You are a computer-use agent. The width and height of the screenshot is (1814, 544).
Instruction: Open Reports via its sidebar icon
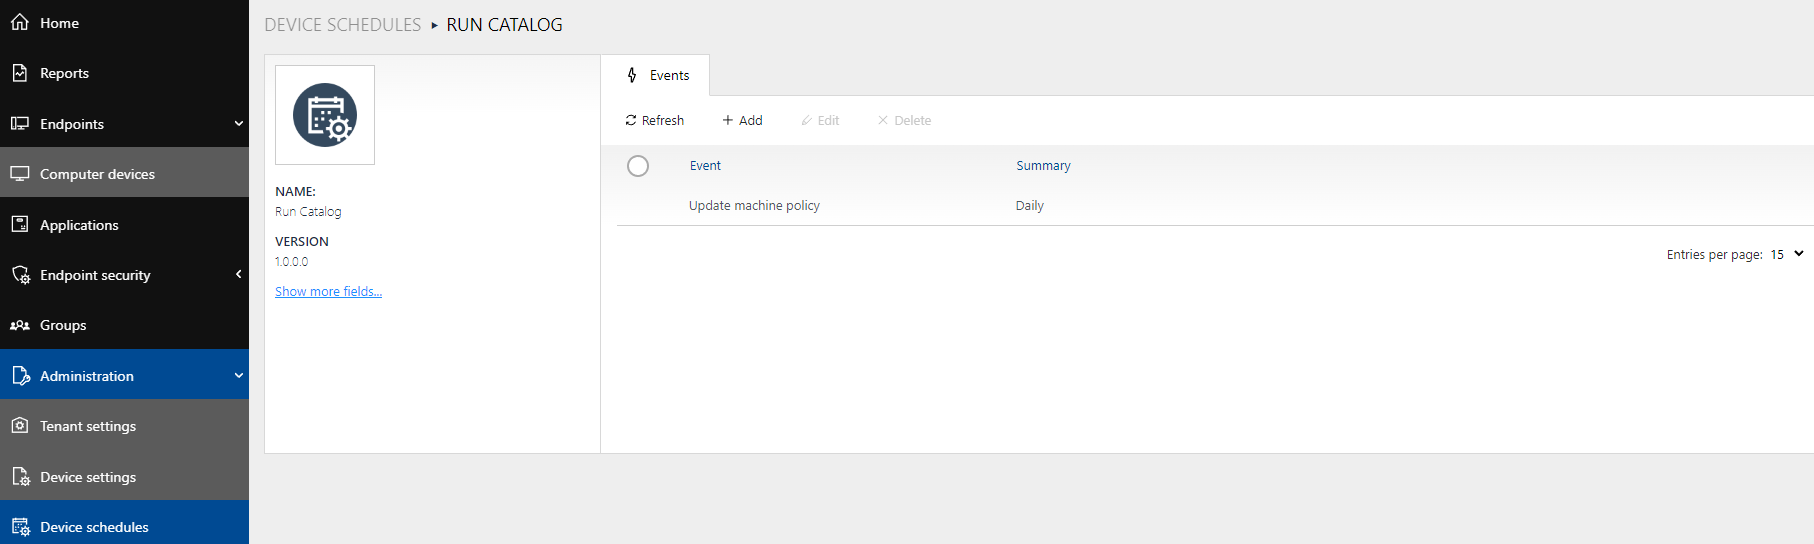pyautogui.click(x=20, y=73)
